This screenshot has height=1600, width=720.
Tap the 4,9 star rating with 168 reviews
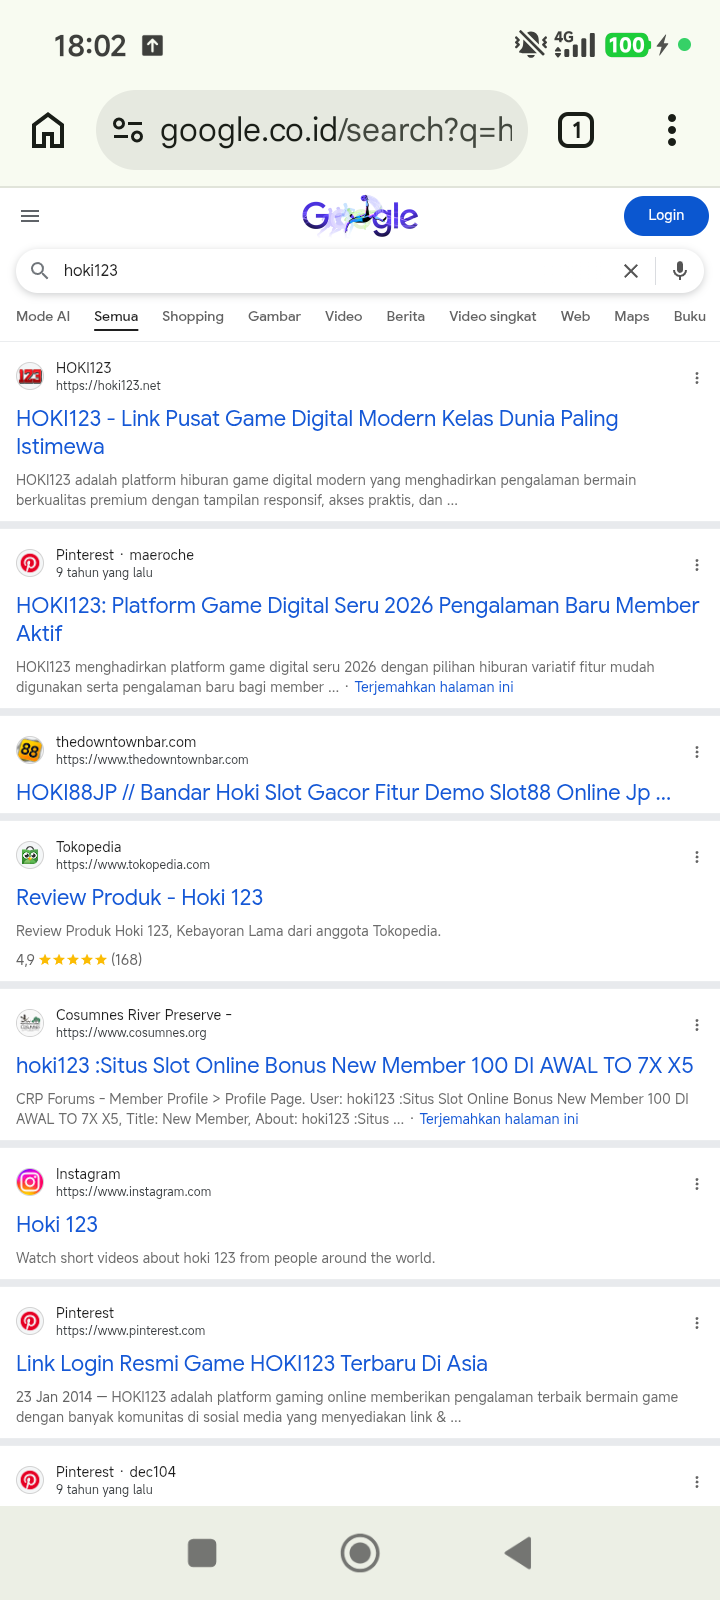pyautogui.click(x=79, y=959)
